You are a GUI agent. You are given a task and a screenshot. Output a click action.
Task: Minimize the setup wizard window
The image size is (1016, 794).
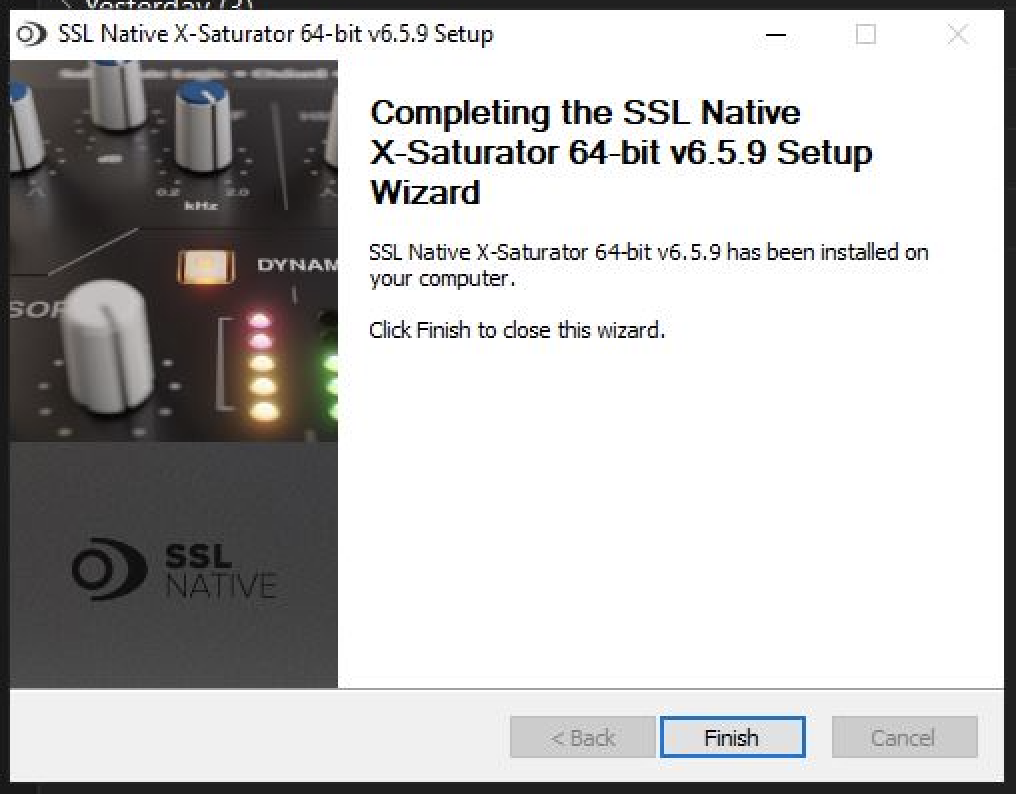pyautogui.click(x=776, y=34)
